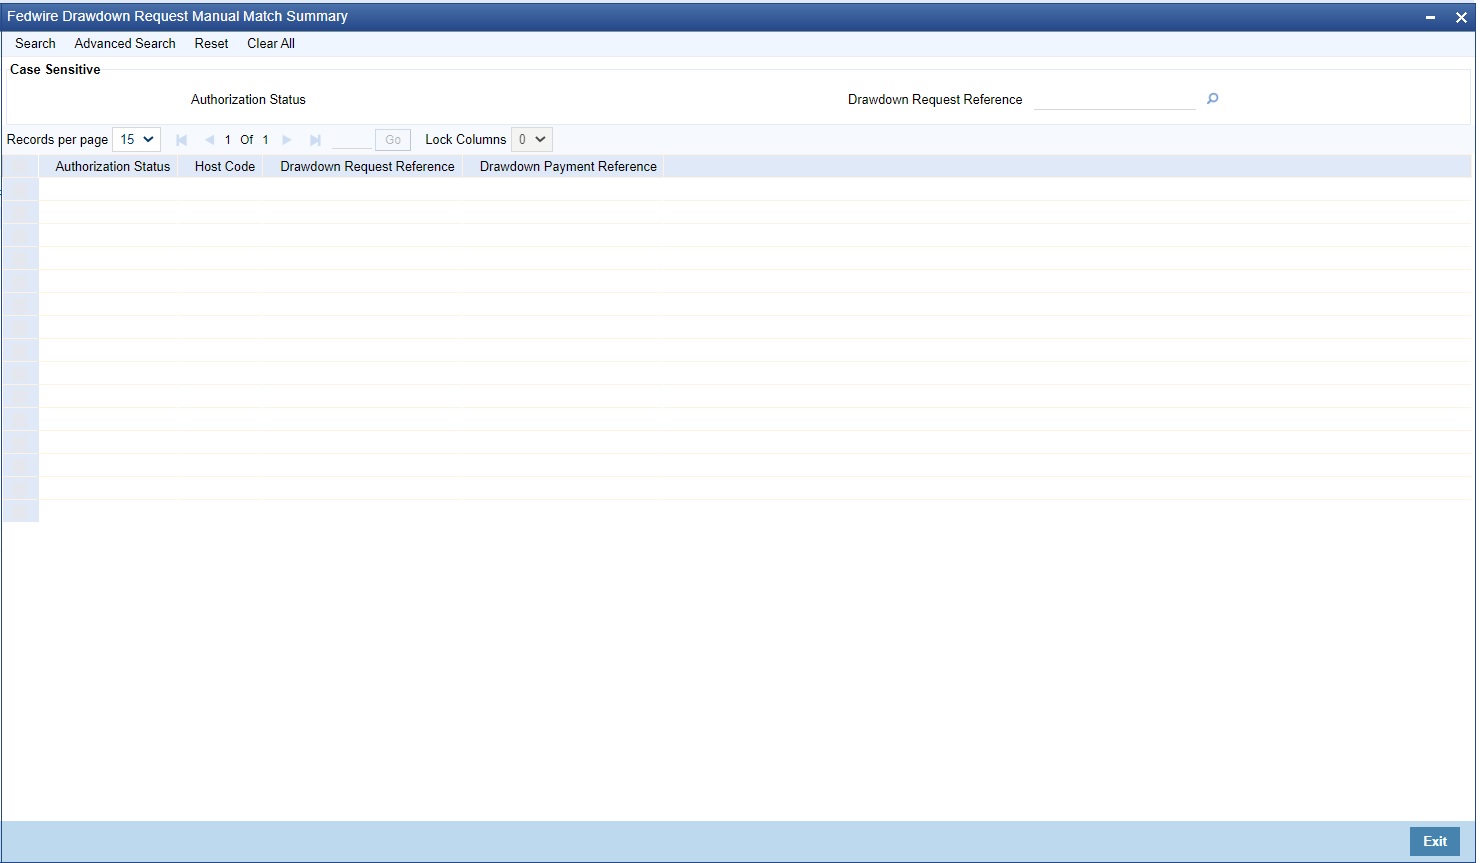Screen dimensions: 1480x863
Task: Click the Go button
Action: coord(393,140)
